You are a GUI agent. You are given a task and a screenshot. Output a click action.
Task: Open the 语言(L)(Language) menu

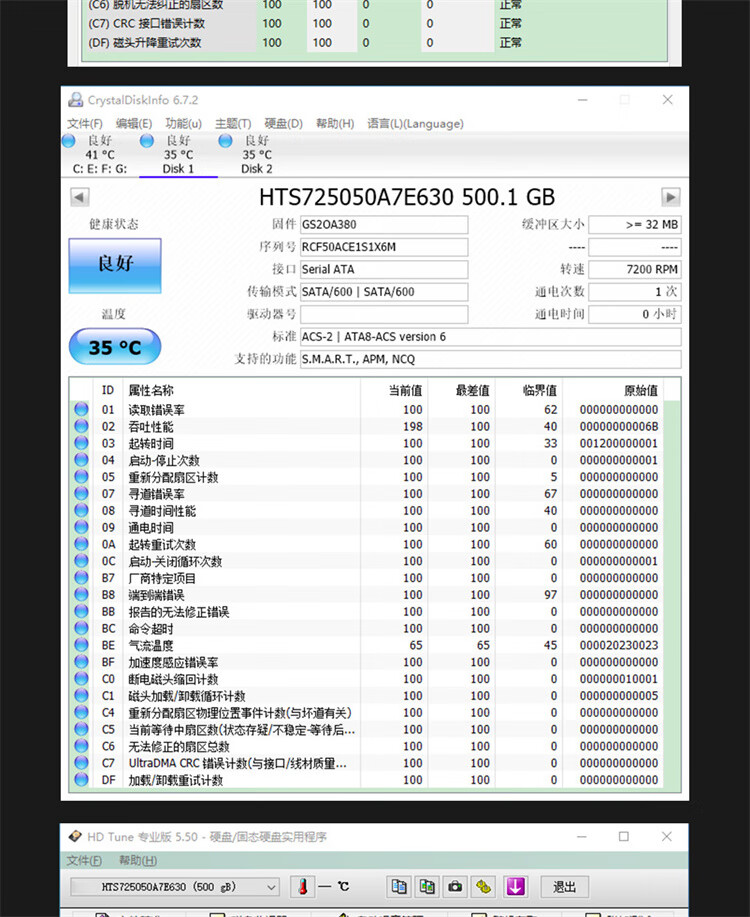click(415, 123)
